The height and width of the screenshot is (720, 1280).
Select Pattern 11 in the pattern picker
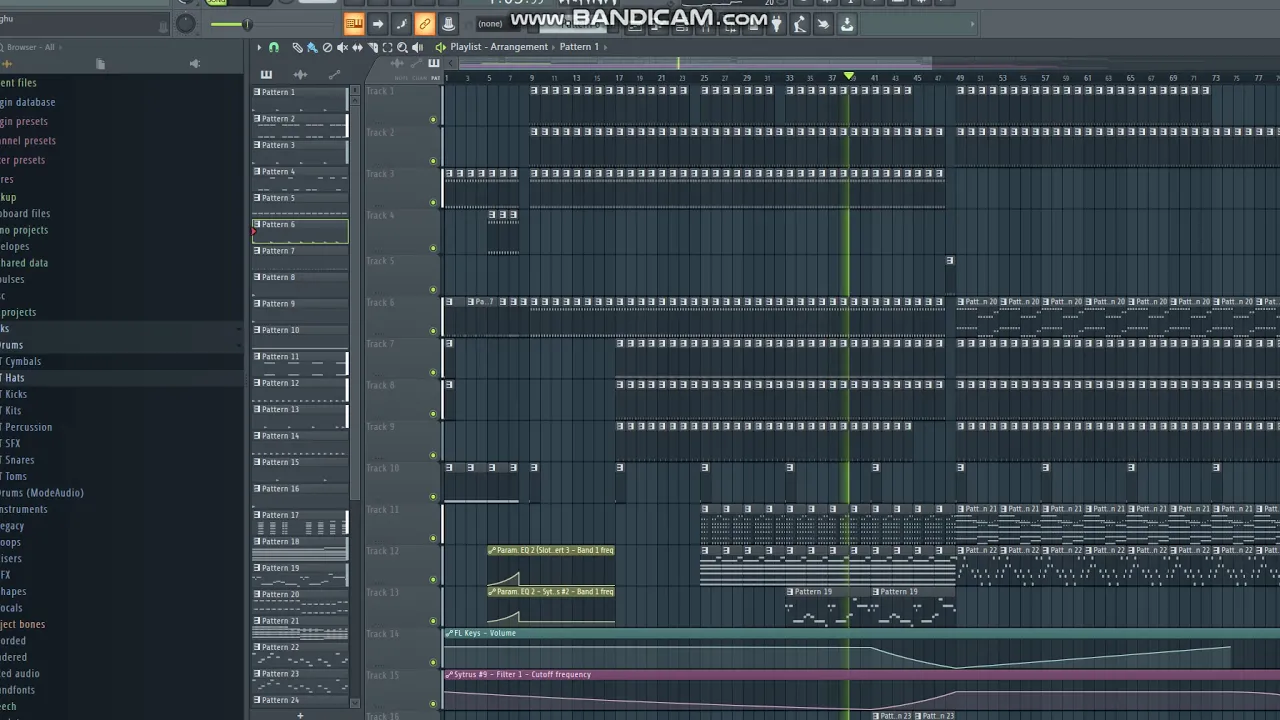tap(300, 364)
